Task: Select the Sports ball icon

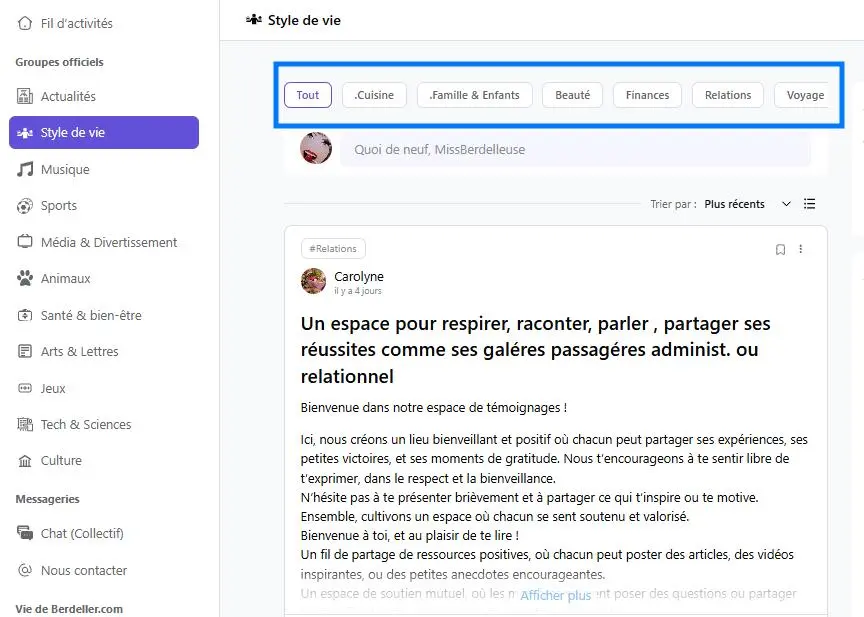Action: 25,206
